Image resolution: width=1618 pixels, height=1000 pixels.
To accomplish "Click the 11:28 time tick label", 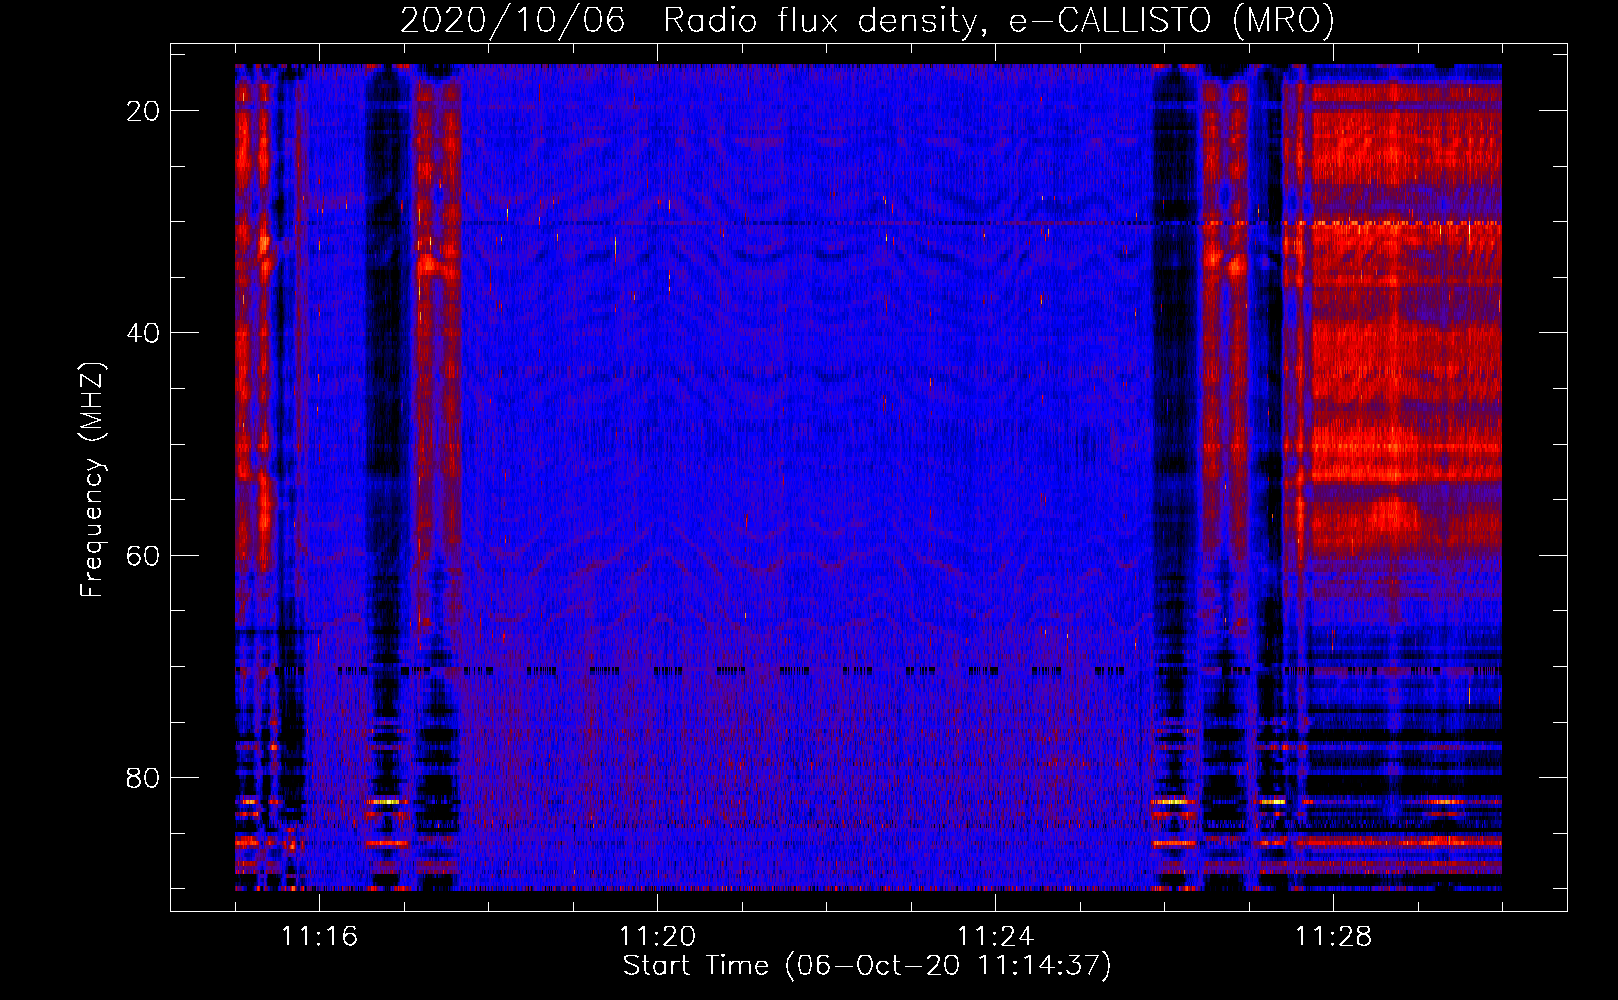I will 1333,937.
